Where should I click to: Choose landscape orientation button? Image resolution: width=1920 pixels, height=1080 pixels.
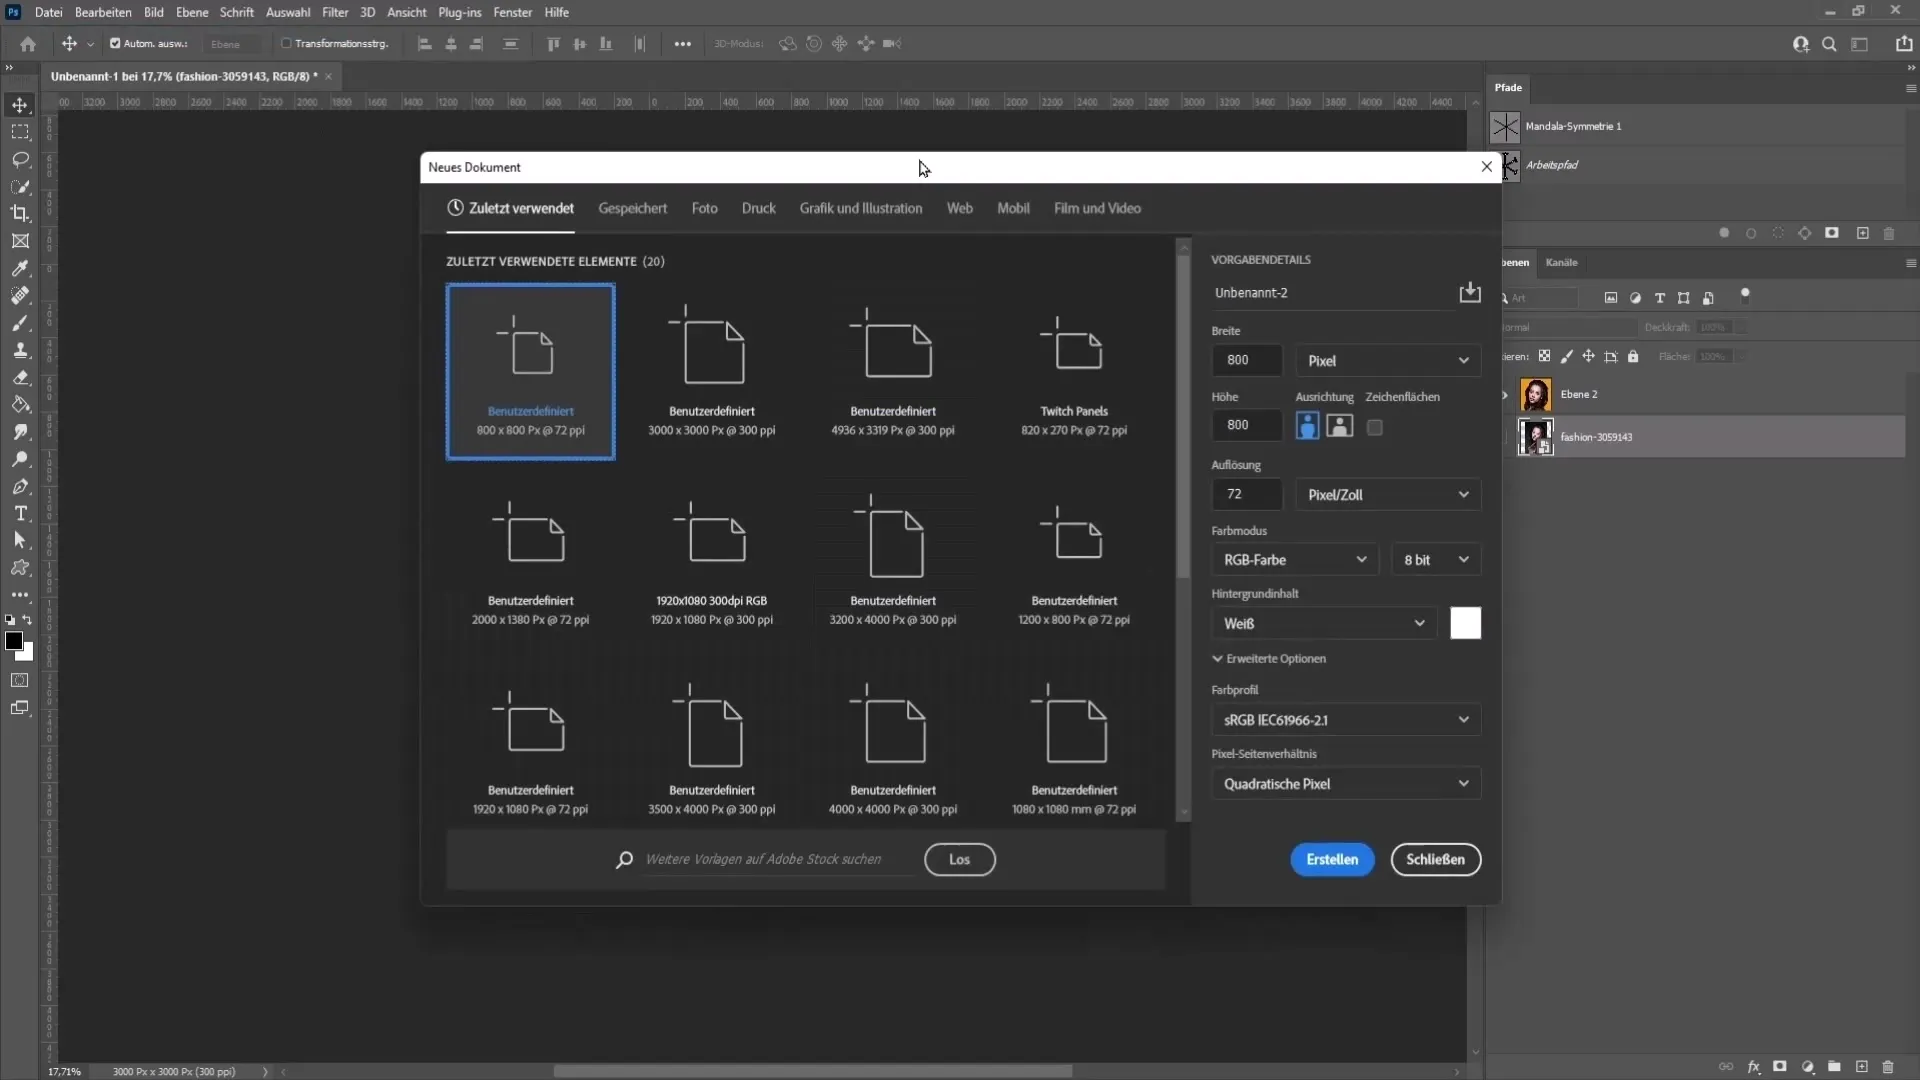[1339, 426]
